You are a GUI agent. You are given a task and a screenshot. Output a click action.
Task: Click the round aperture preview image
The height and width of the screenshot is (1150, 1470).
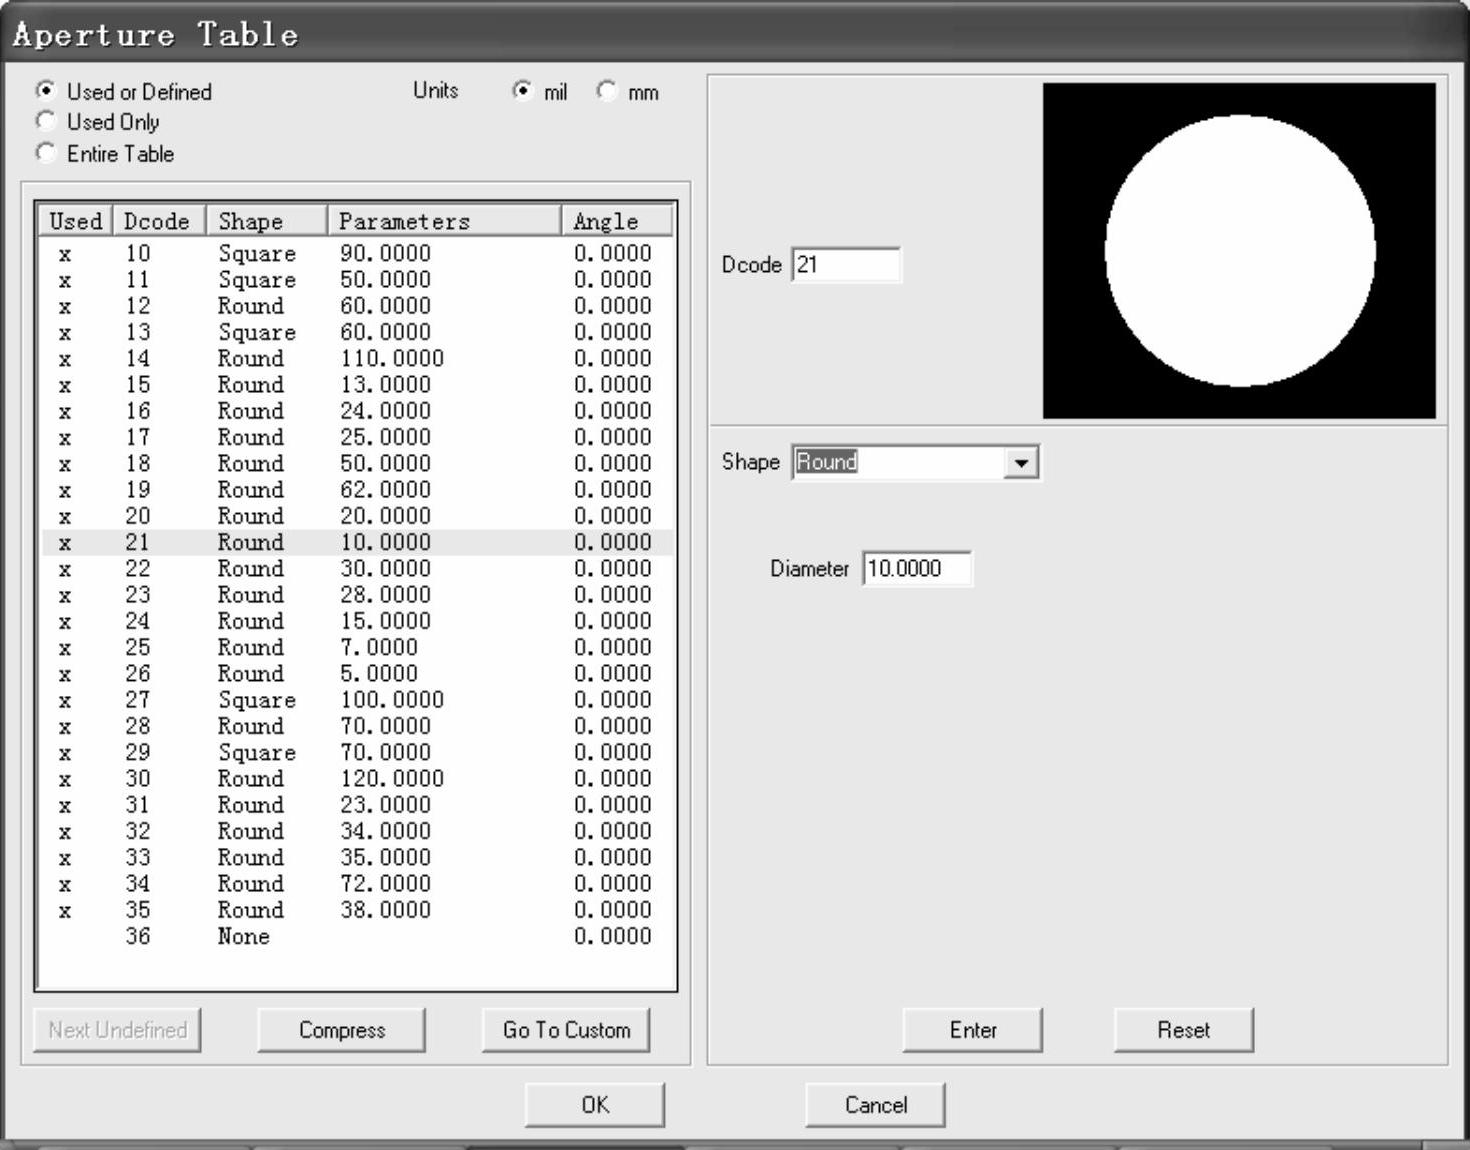1240,251
